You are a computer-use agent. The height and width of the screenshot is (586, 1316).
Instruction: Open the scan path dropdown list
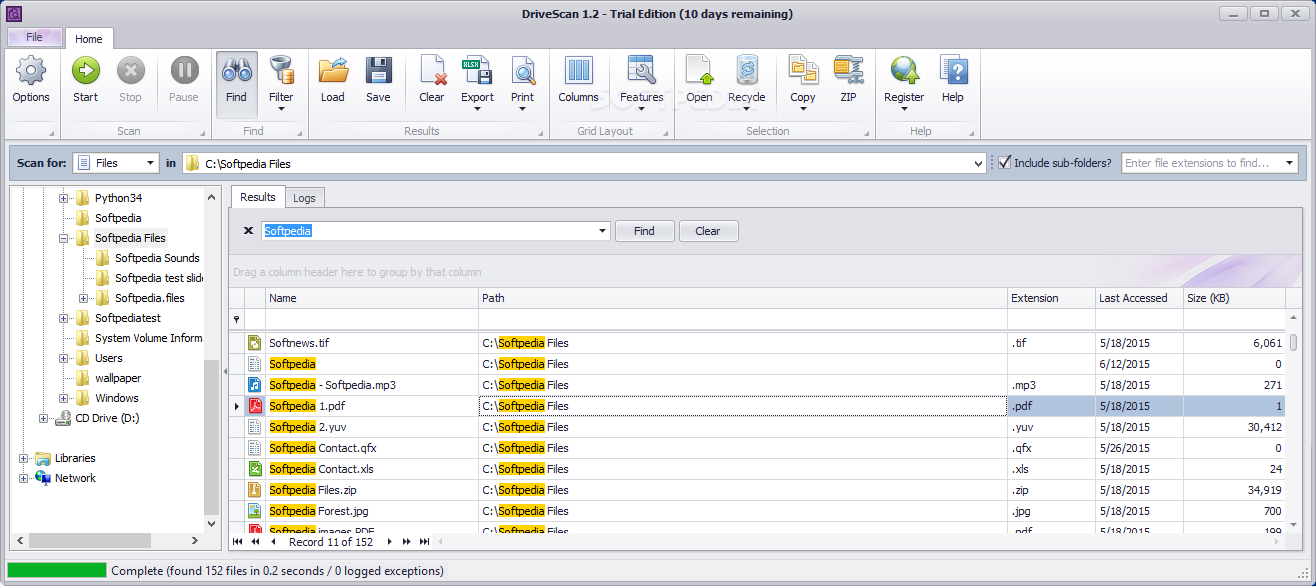(978, 163)
